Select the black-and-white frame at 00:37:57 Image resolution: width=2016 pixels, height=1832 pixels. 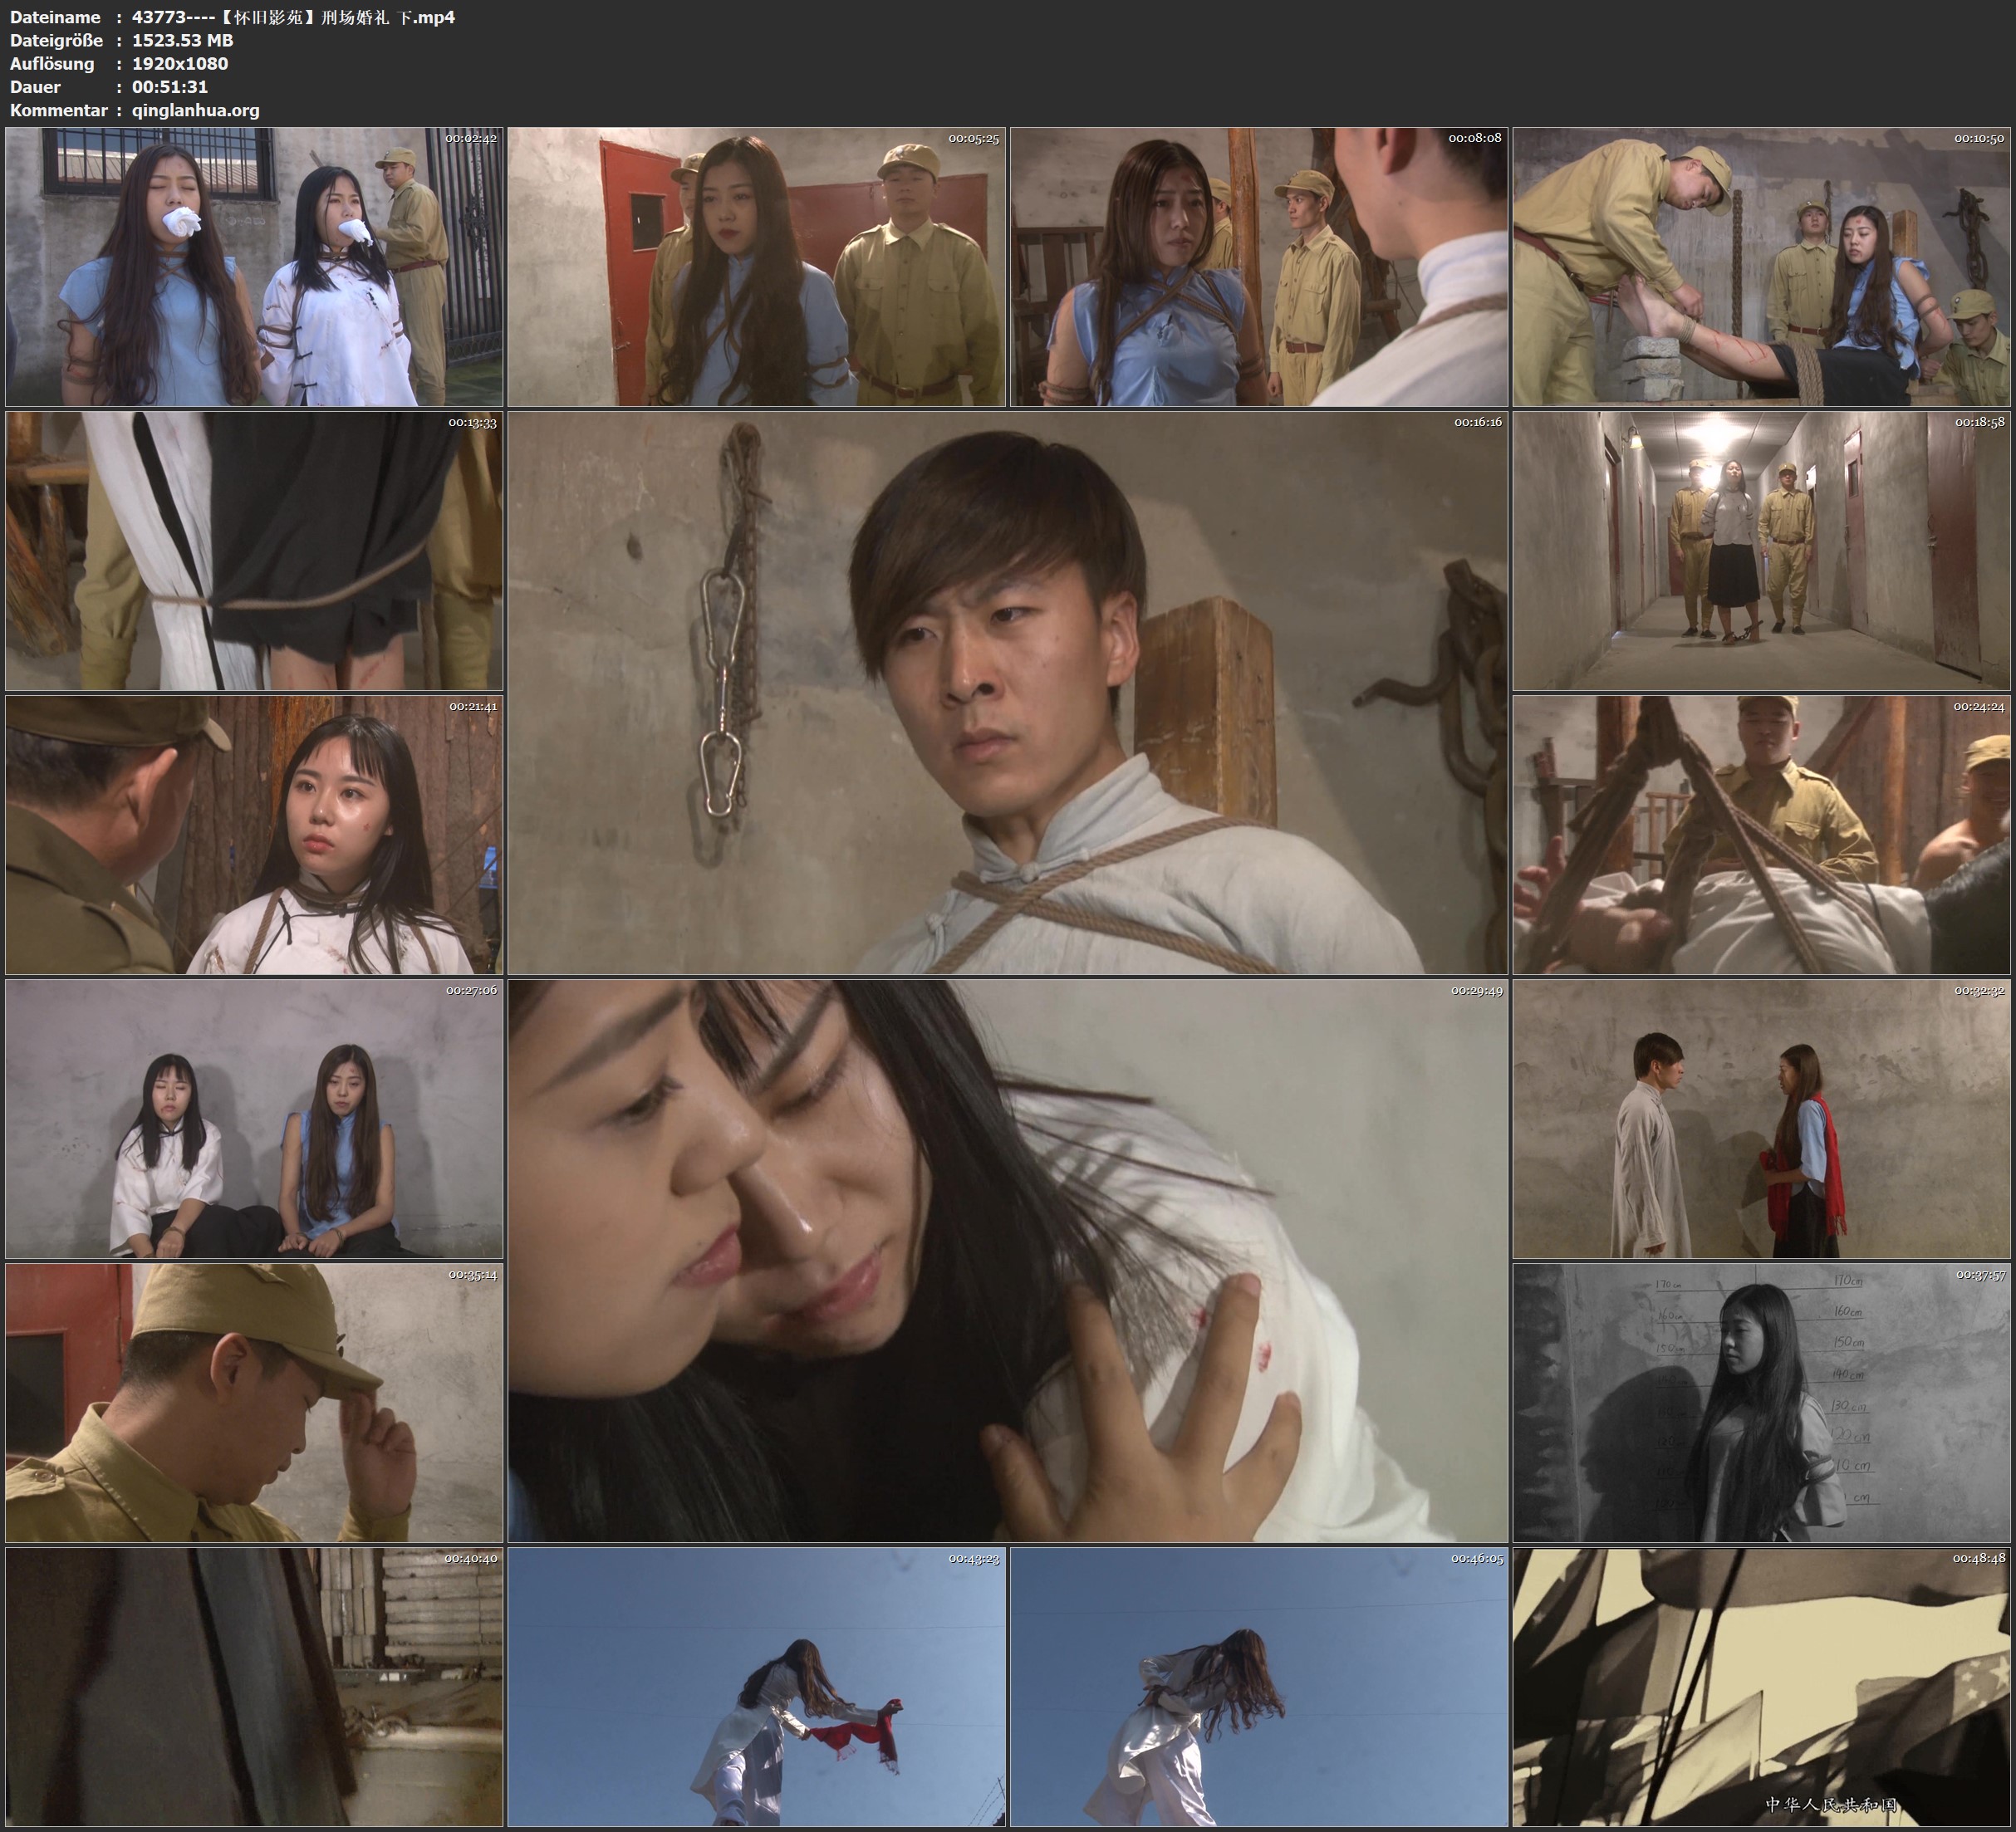1761,1403
